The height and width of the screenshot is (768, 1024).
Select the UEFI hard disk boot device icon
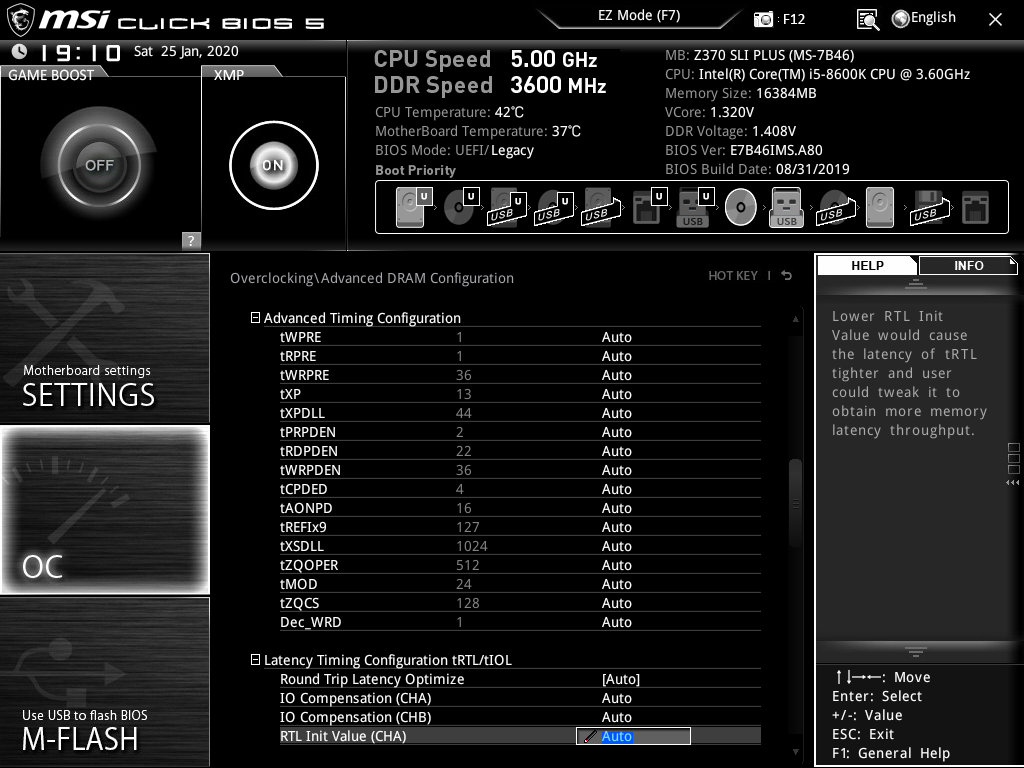[414, 207]
